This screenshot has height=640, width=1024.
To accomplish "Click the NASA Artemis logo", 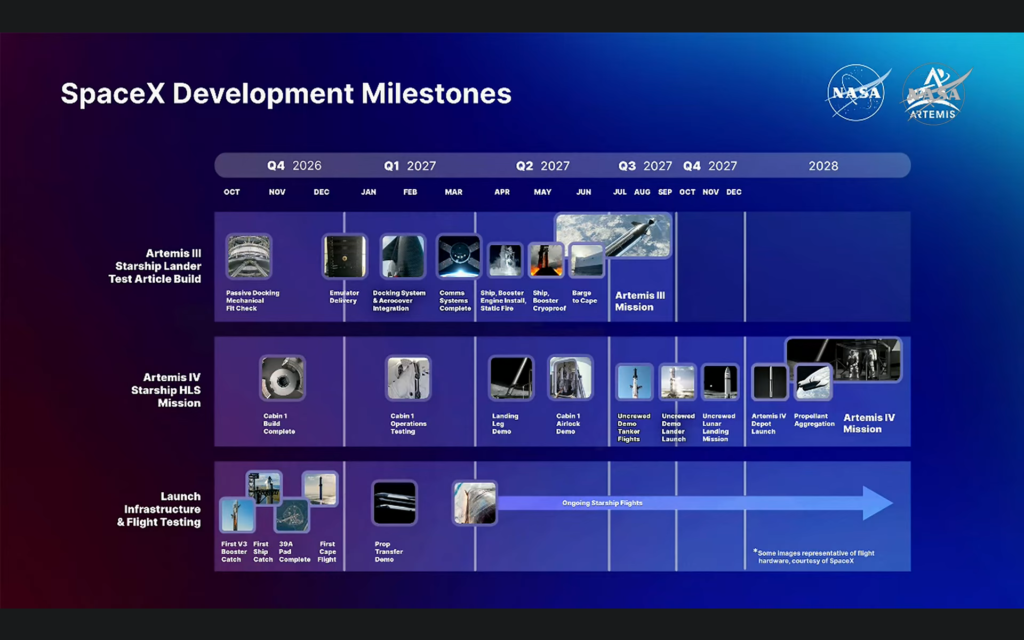I will 936,93.
